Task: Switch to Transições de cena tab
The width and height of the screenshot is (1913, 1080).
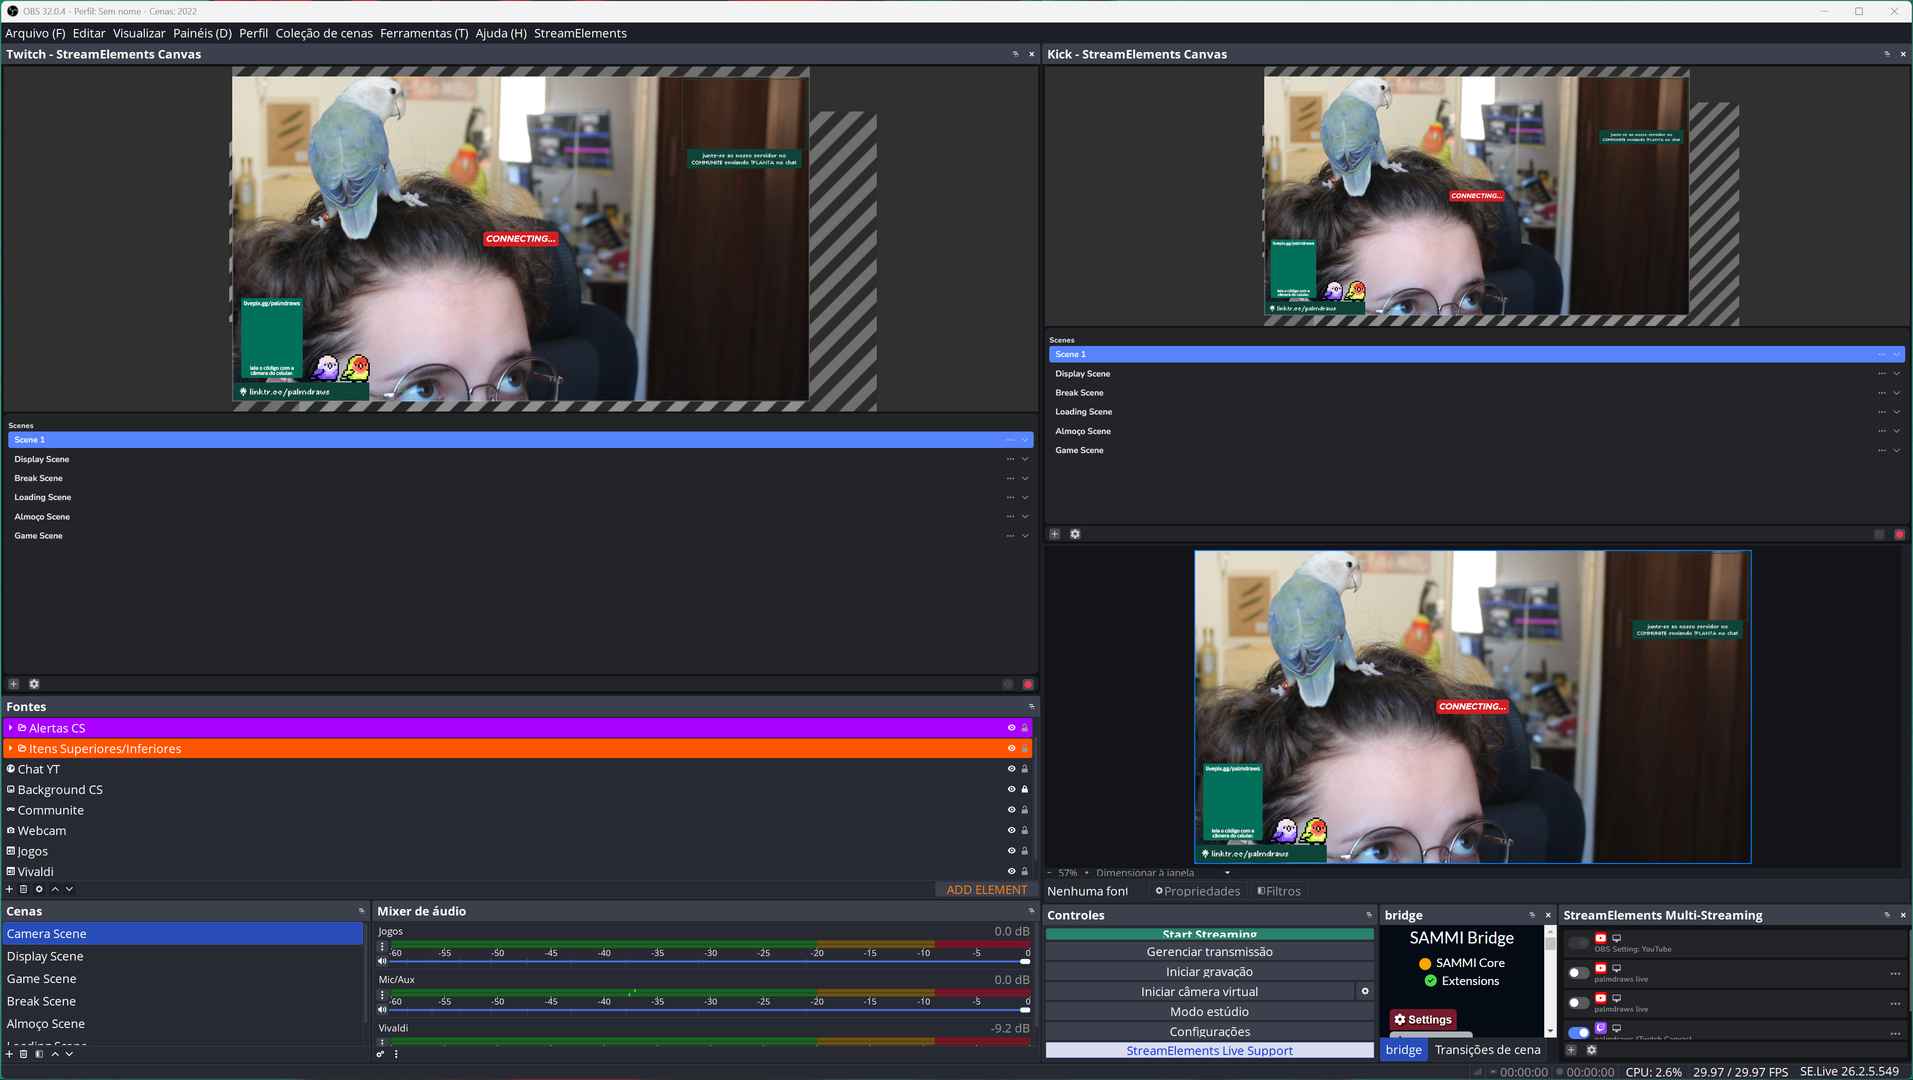Action: [1487, 1050]
